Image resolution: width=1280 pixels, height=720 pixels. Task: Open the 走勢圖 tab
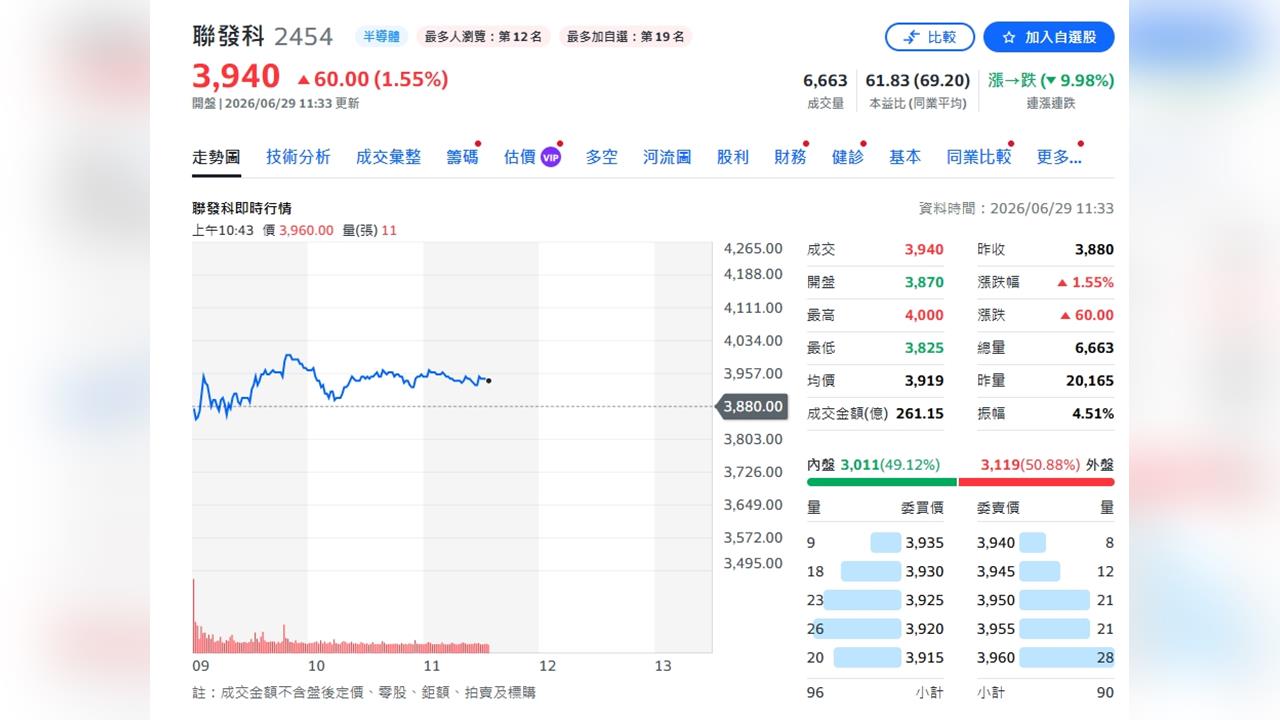[x=216, y=157]
